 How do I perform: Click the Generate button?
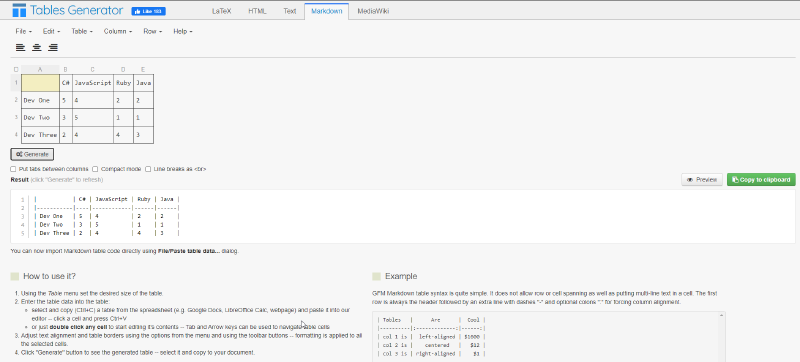(32, 154)
